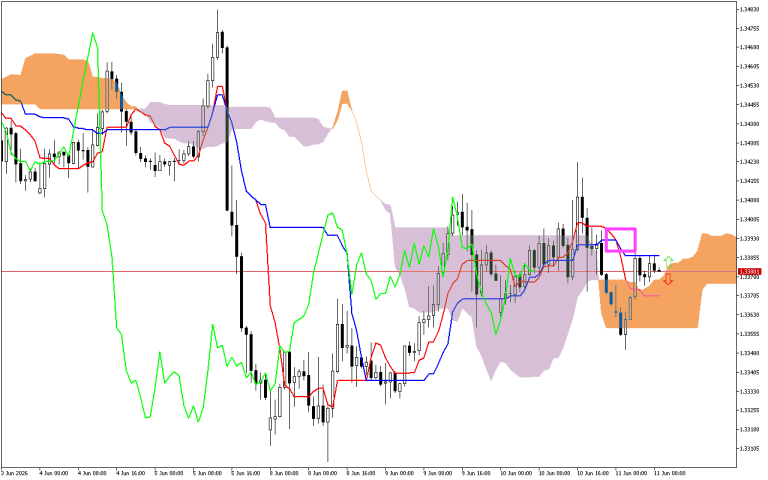
Task: Click the 1.33405 price axis label
Action: 750,372
